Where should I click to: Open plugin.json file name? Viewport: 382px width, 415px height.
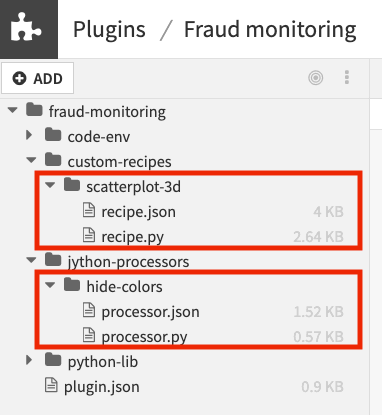tap(102, 387)
